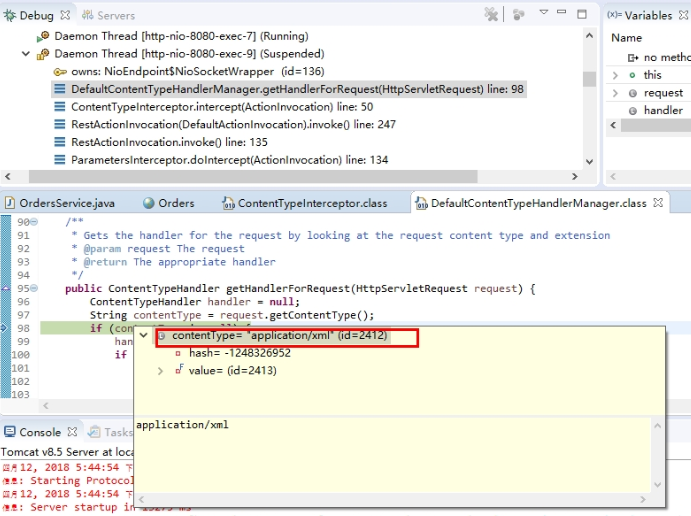Minimize the Debug view panel

pyautogui.click(x=561, y=12)
